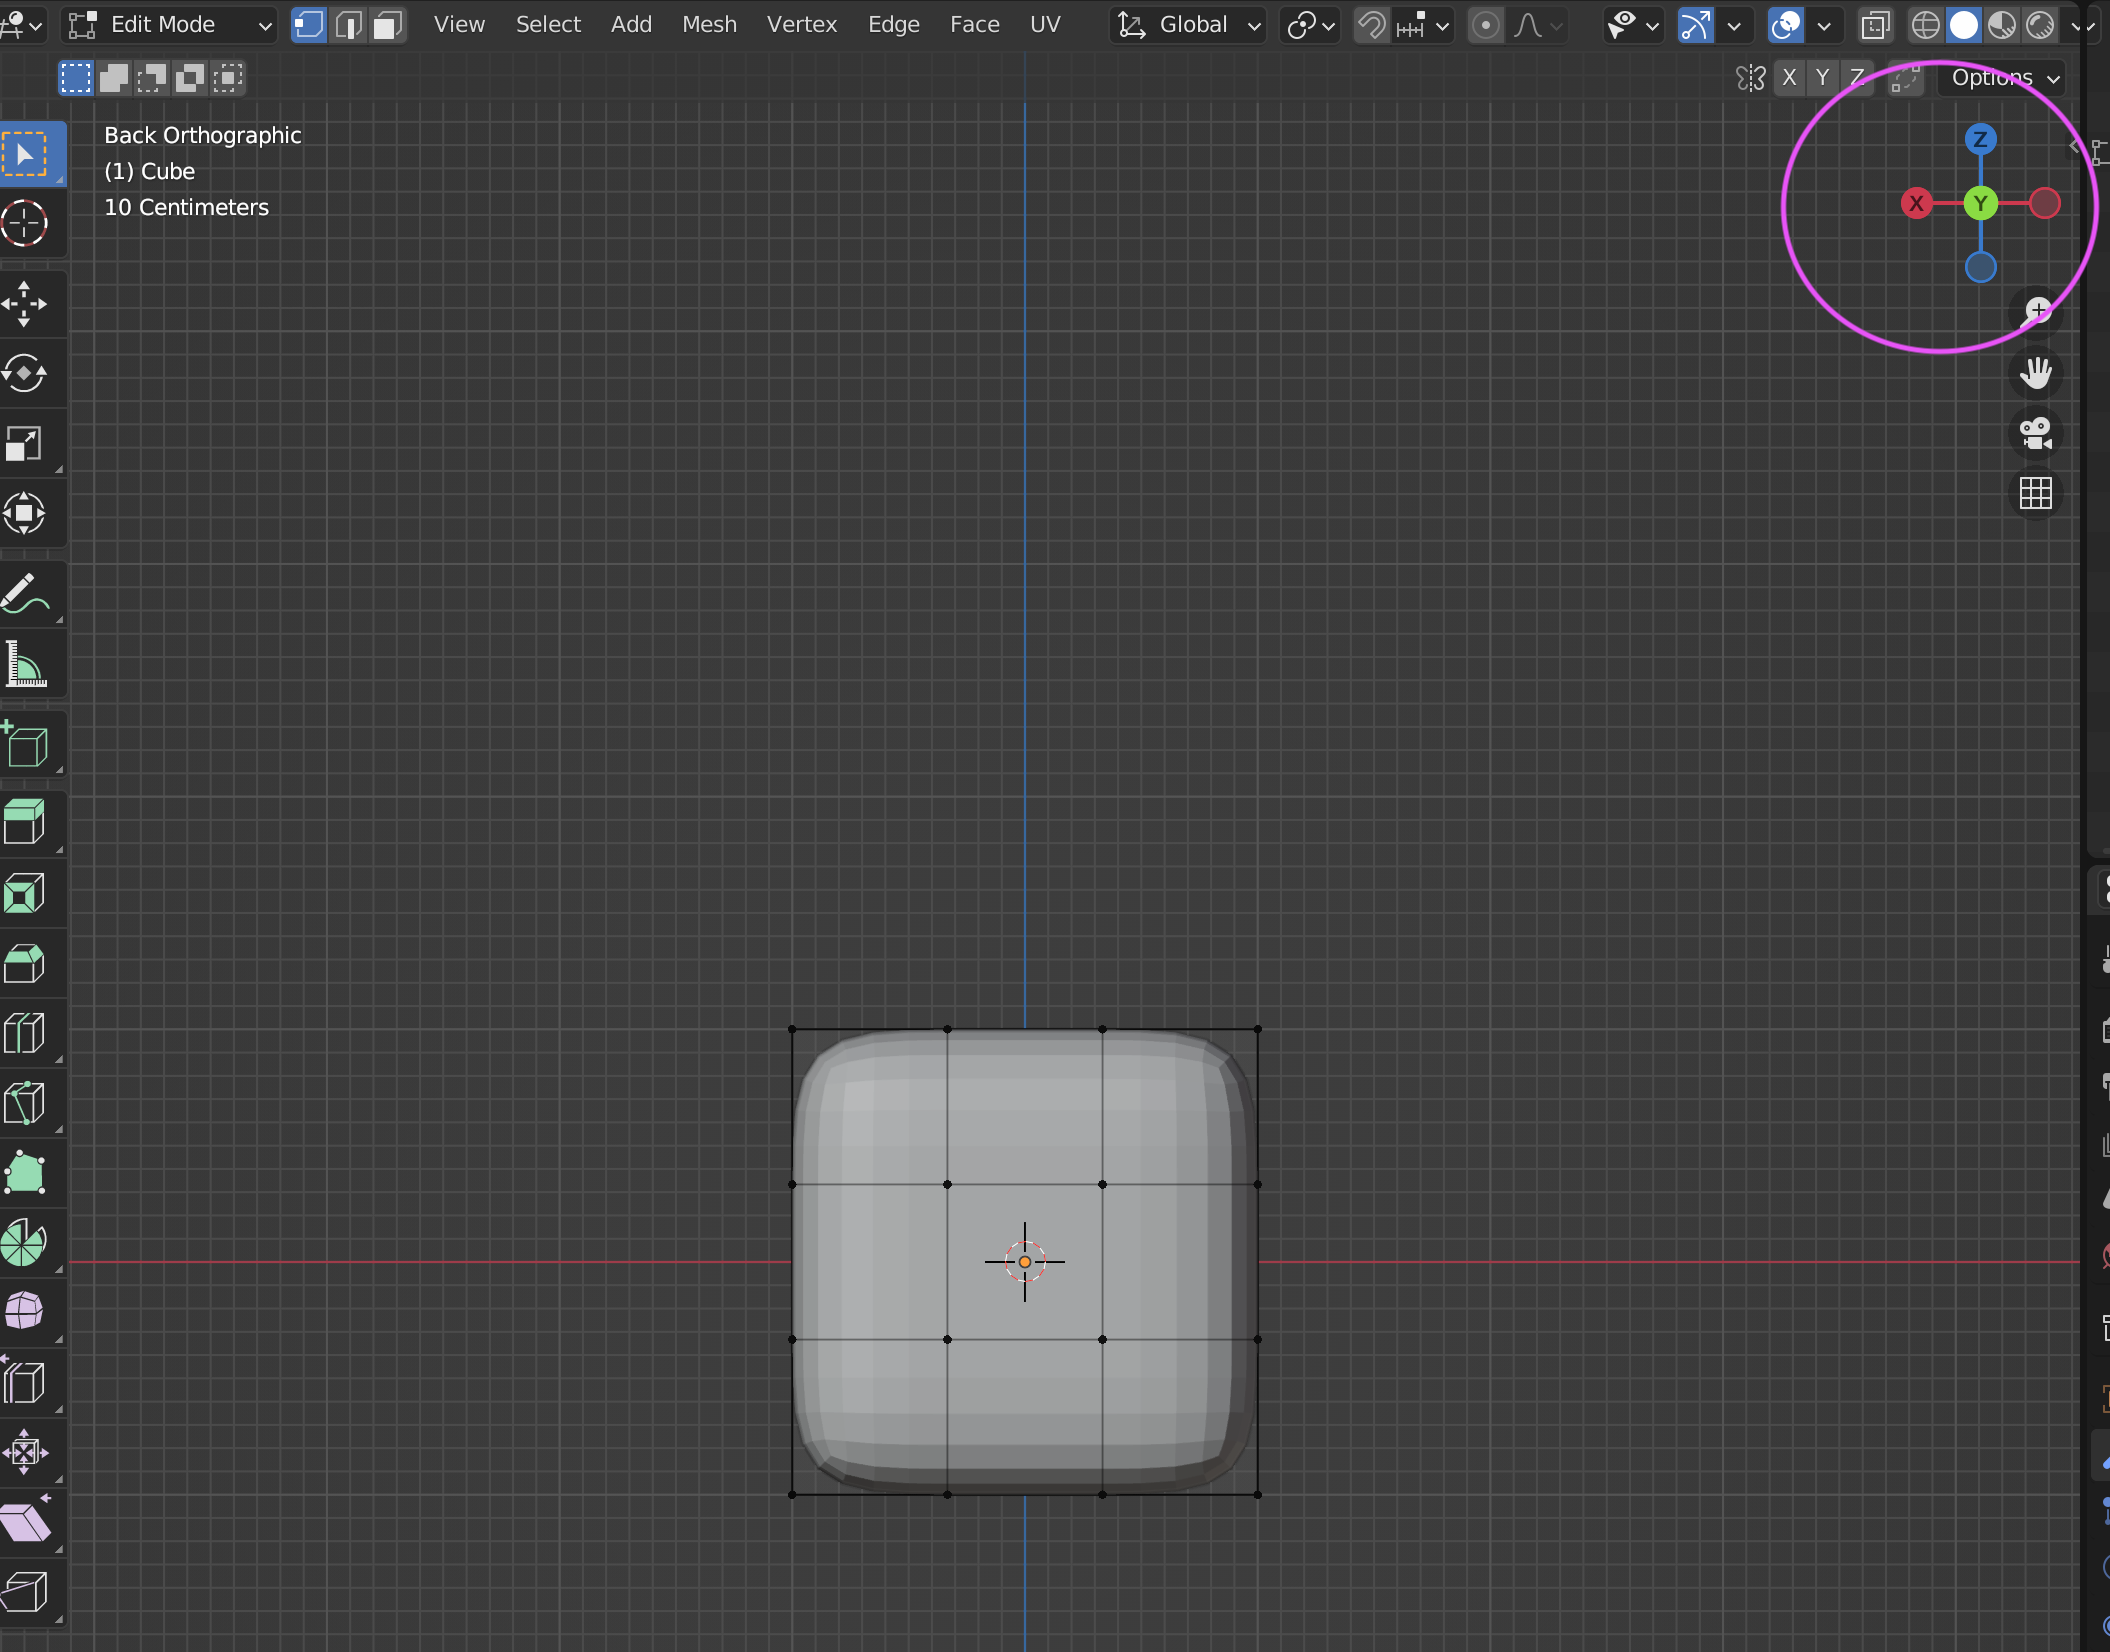Click the pan view hand icon
Viewport: 2110px width, 1652px height.
[2036, 373]
